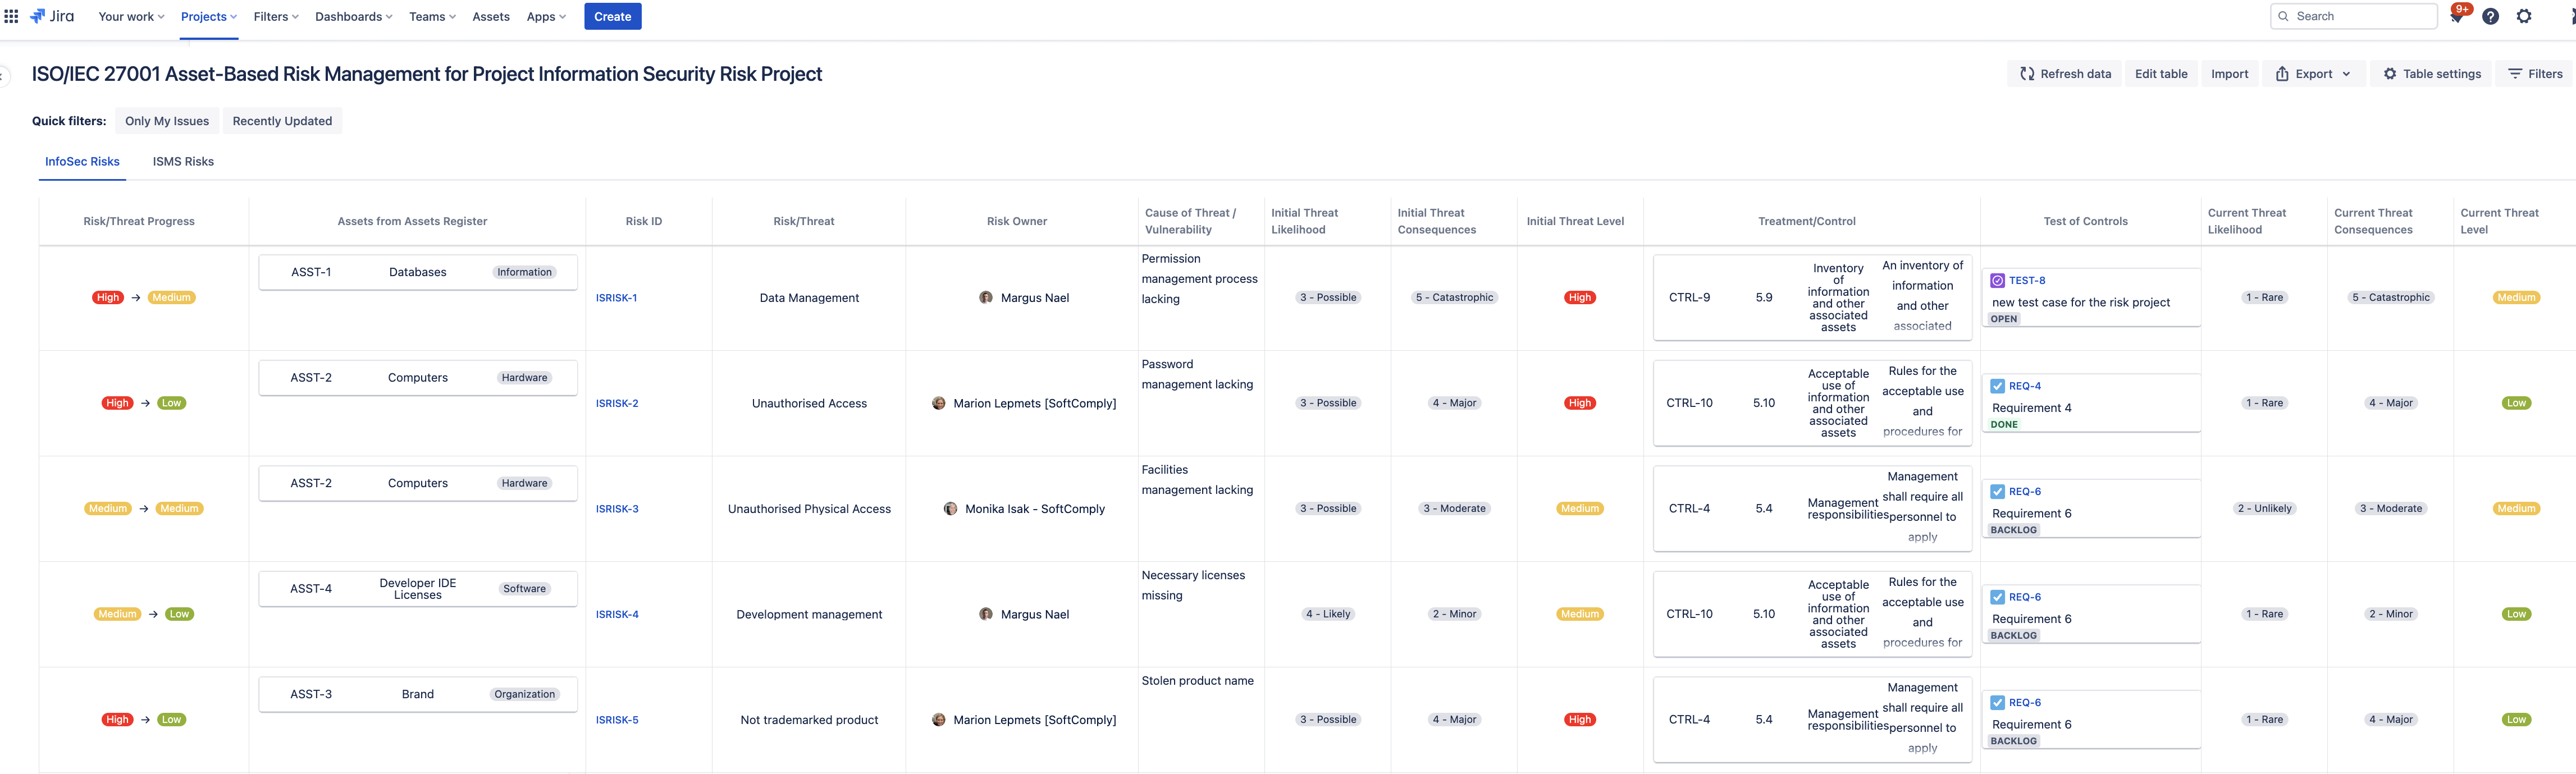Expand the Dashboards menu

tap(353, 16)
